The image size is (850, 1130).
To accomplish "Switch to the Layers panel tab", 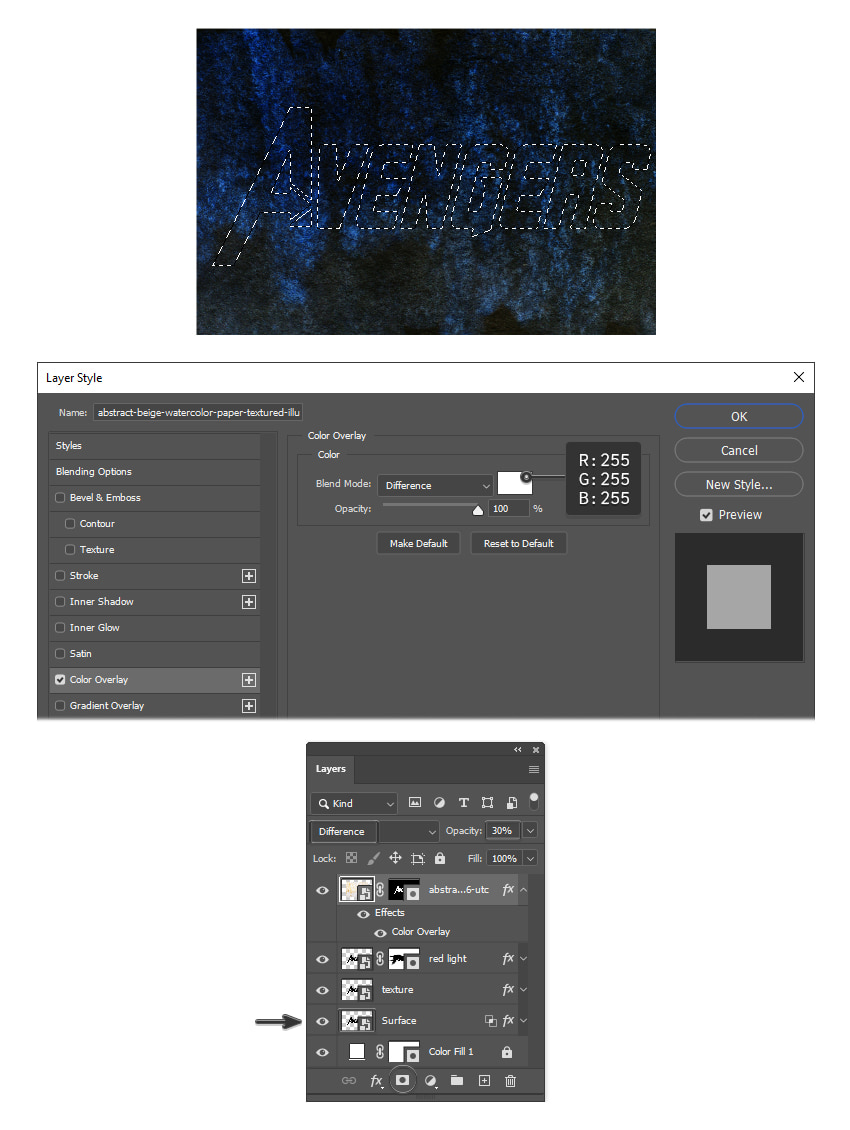I will [x=330, y=769].
